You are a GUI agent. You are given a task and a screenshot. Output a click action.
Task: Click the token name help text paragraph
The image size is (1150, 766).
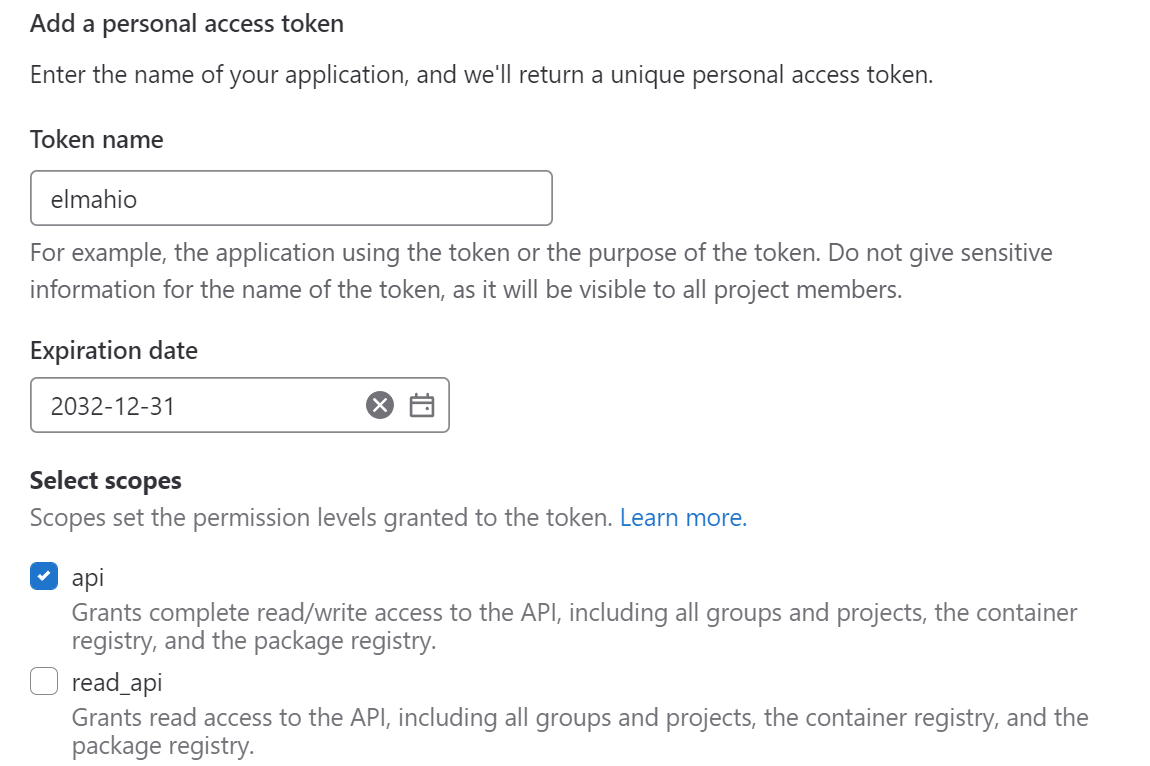coord(541,271)
